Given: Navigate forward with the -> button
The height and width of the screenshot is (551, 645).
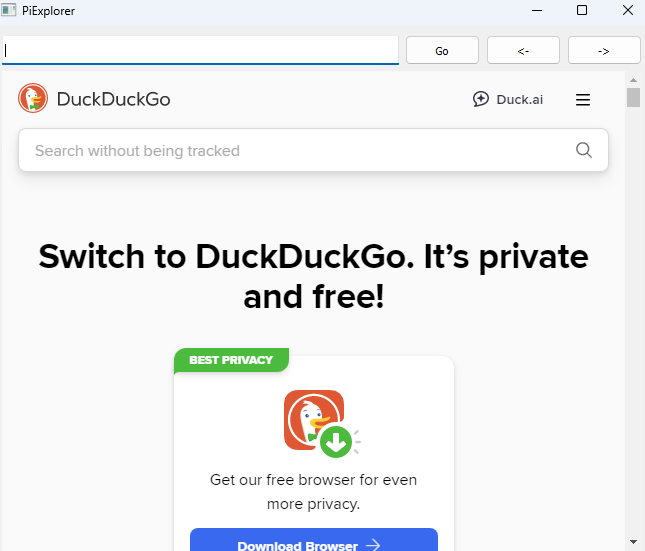Looking at the screenshot, I should [x=604, y=51].
